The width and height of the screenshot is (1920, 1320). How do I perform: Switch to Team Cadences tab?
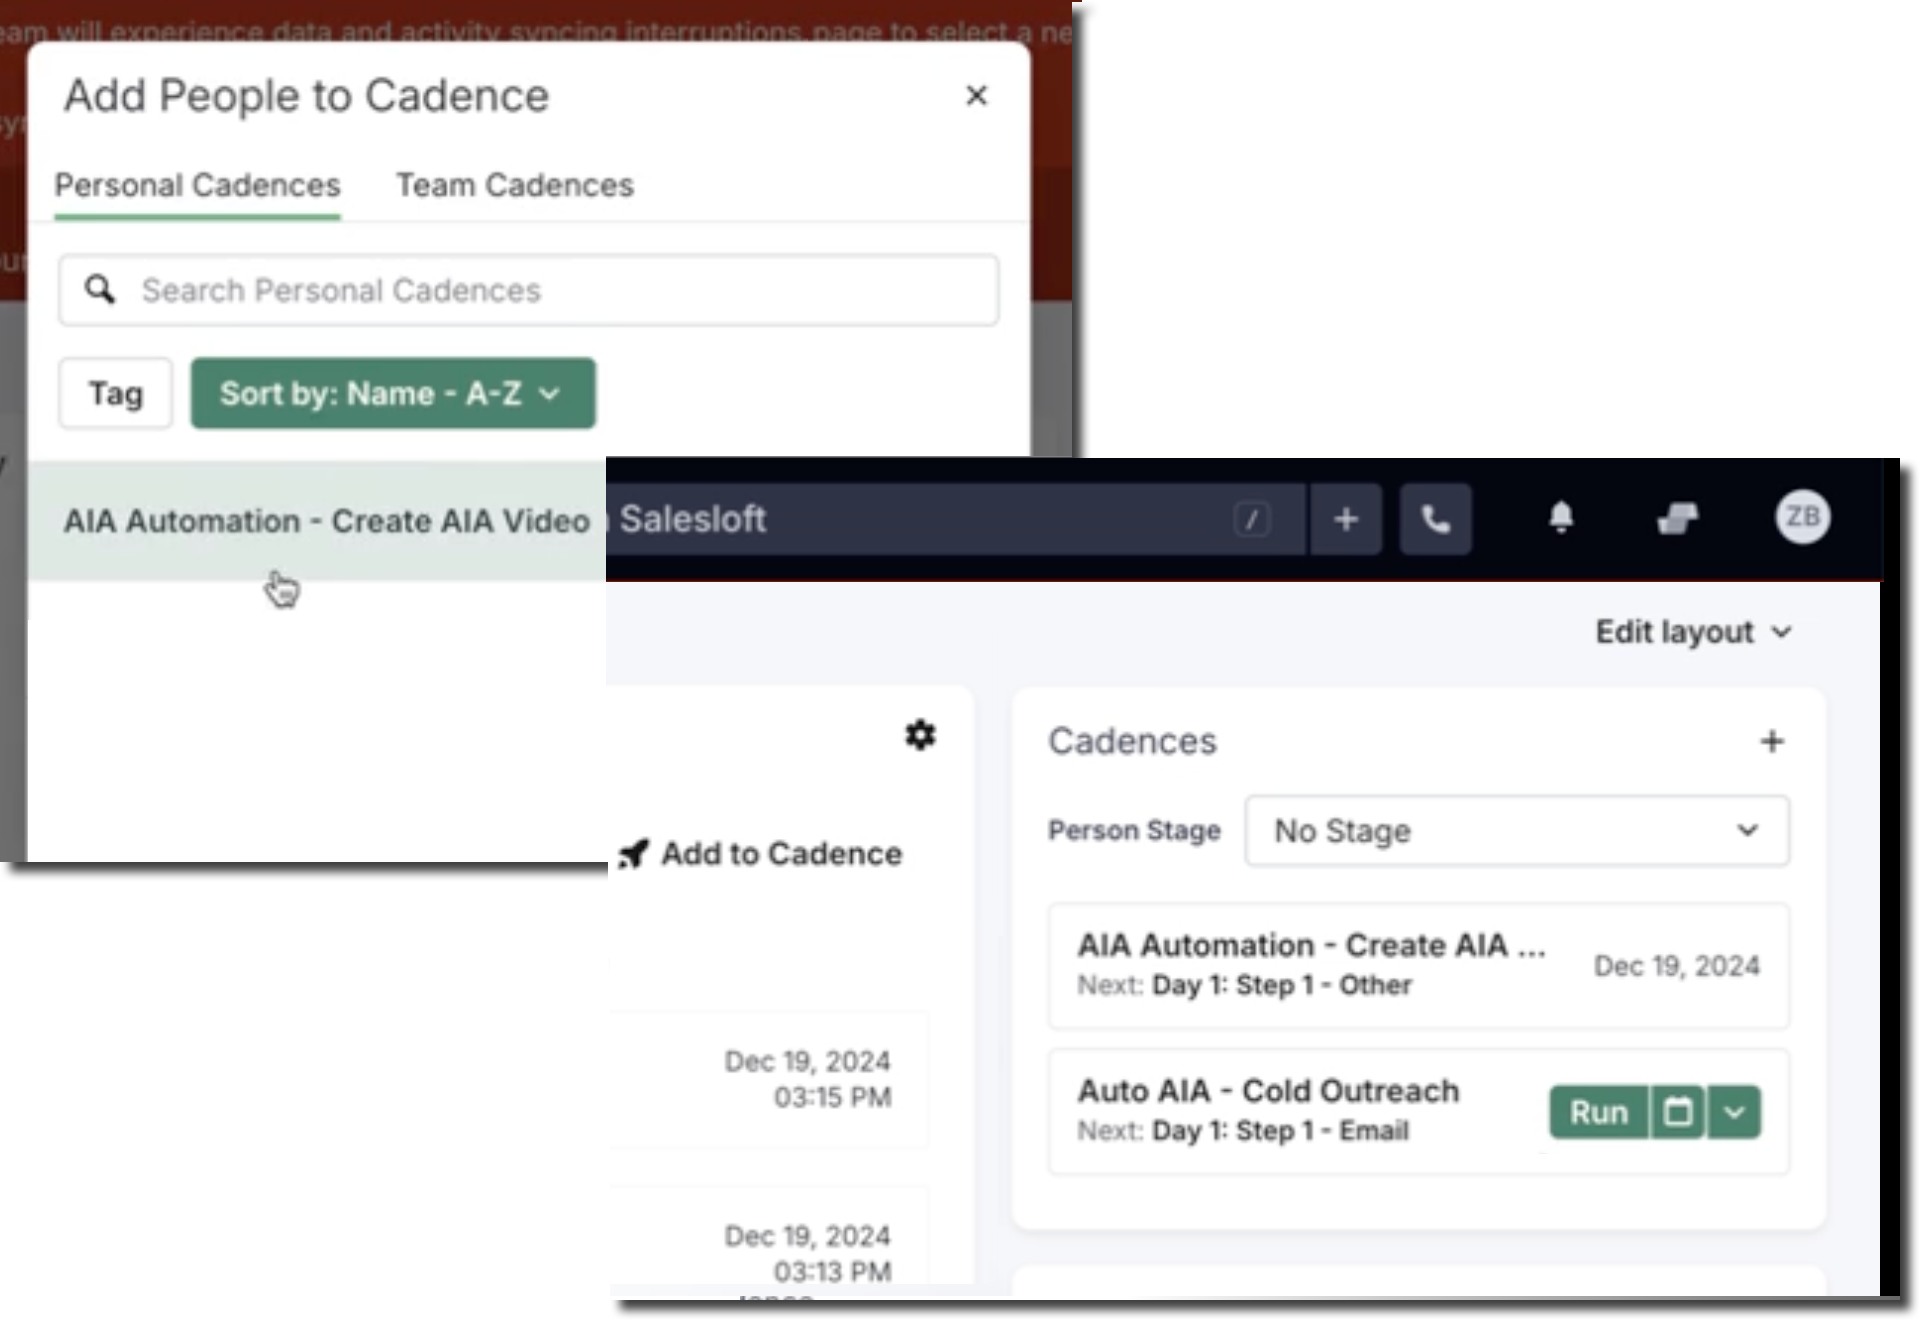(515, 186)
